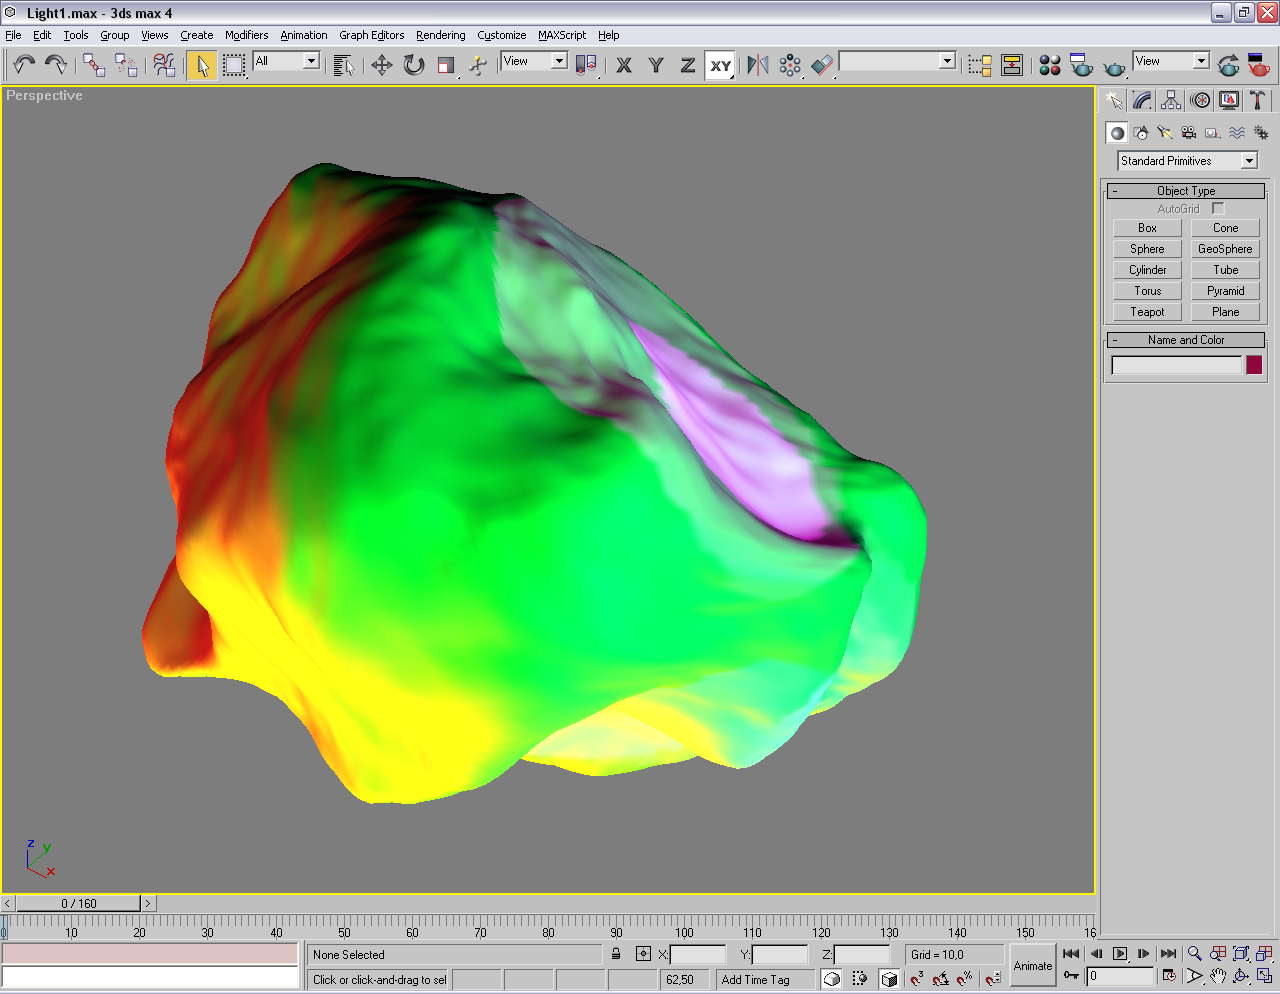
Task: Enable the AutoGrid checkbox
Action: click(1218, 209)
